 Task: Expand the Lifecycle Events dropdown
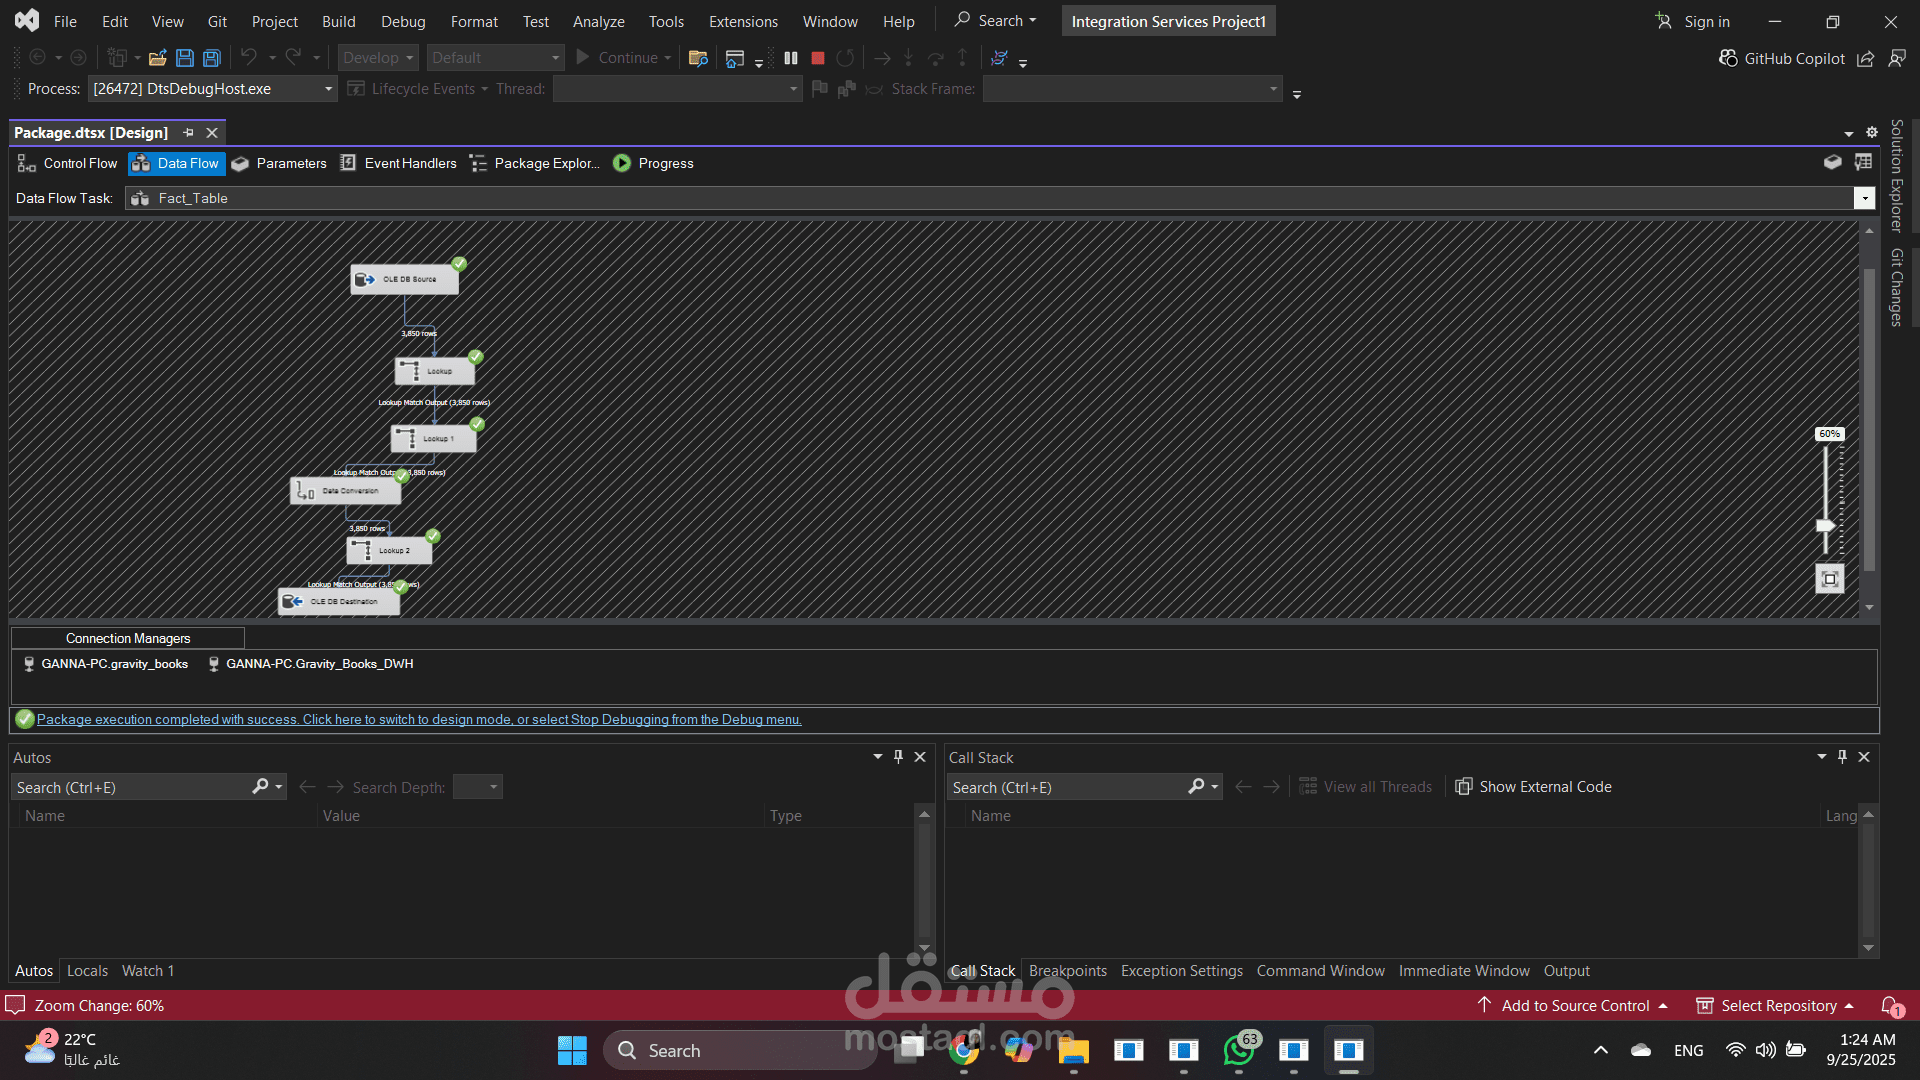click(484, 89)
